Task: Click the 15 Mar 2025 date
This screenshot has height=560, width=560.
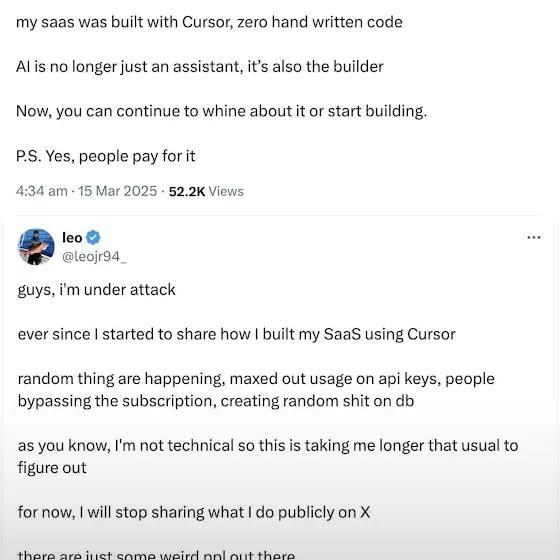Action: pyautogui.click(x=118, y=191)
